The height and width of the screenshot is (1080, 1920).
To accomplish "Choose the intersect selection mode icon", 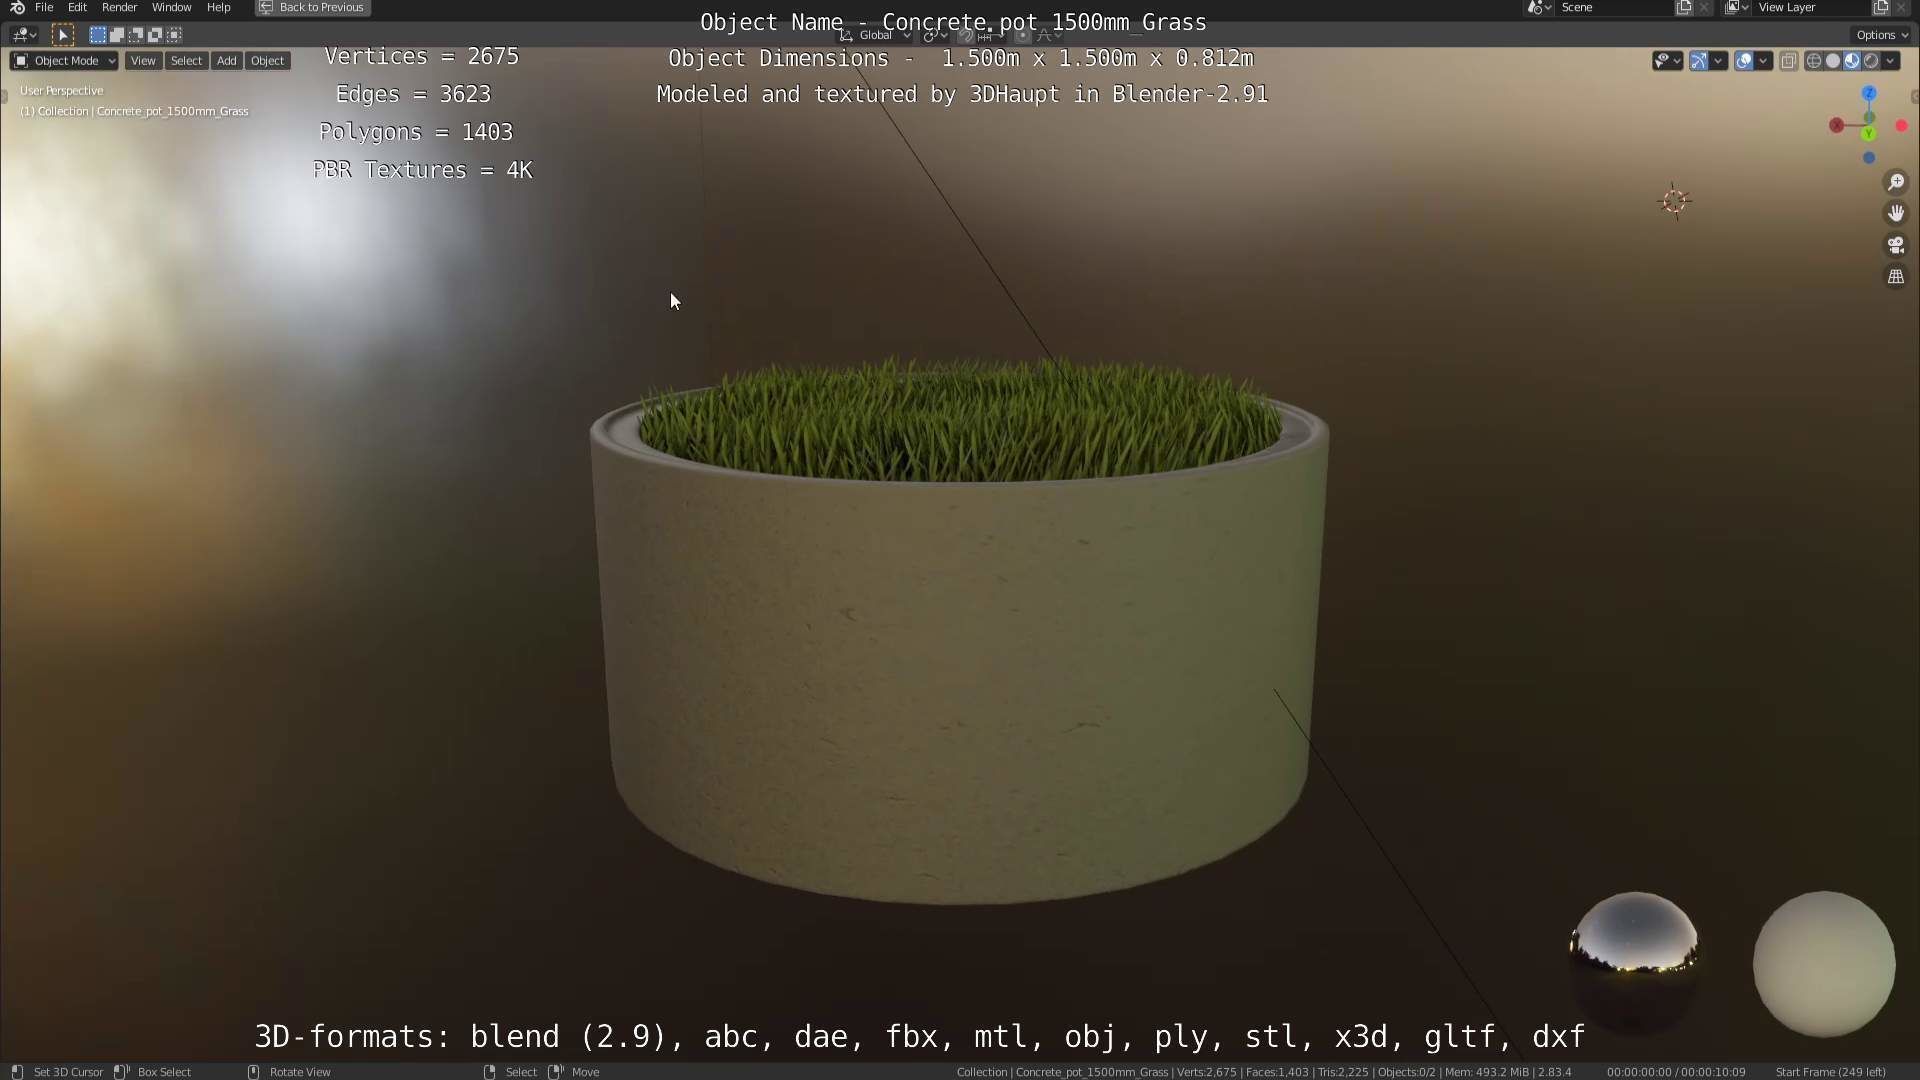I will click(x=174, y=35).
